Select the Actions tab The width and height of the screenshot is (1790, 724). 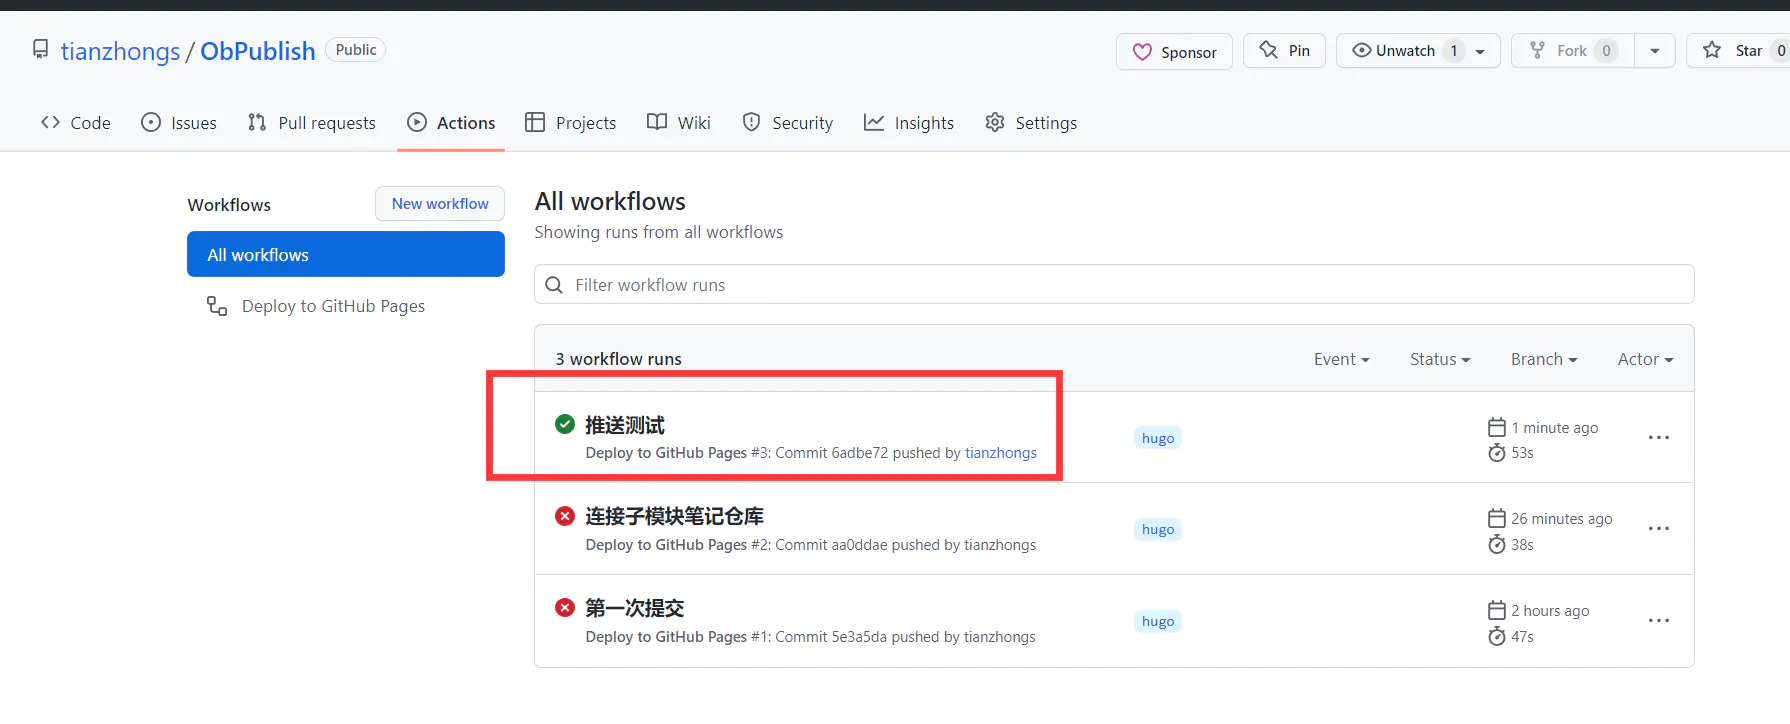coord(451,123)
